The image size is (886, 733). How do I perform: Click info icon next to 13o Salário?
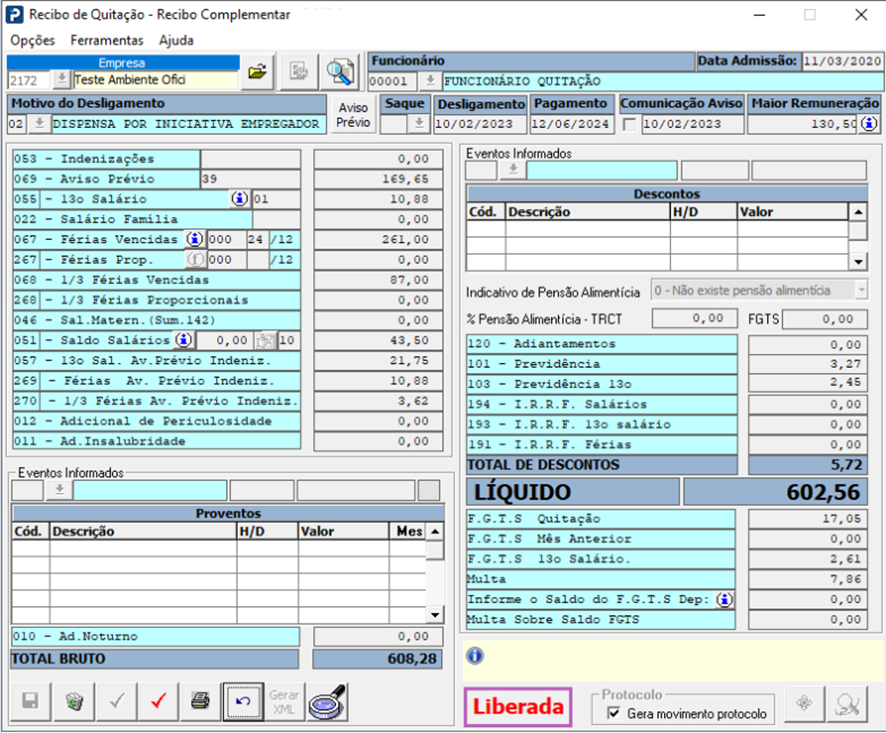(x=239, y=199)
